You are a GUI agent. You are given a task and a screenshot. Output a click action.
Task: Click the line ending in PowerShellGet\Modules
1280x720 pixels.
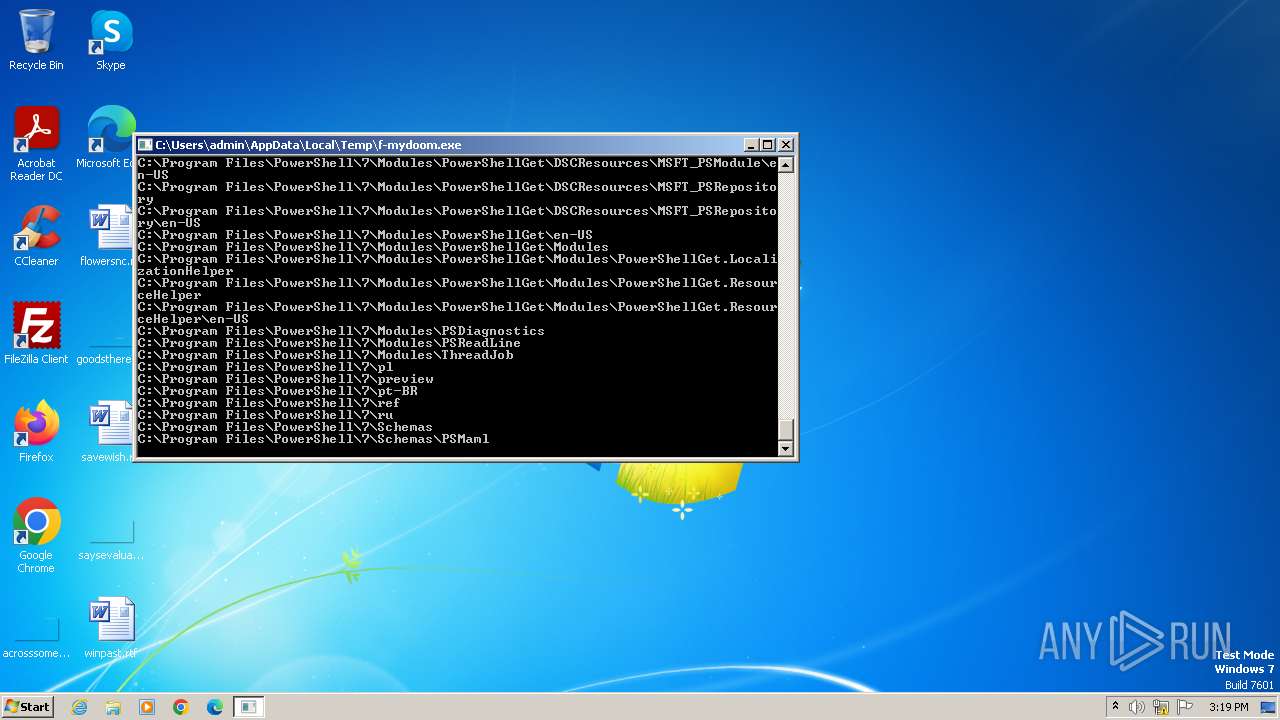(373, 247)
